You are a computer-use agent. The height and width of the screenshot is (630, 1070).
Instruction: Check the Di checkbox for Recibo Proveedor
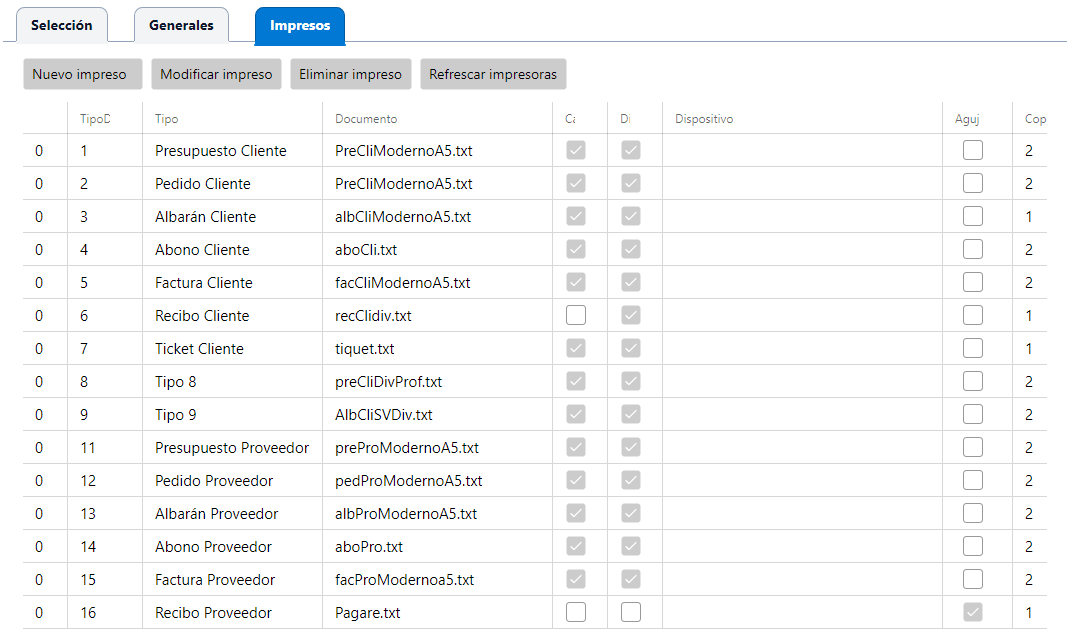[631, 612]
